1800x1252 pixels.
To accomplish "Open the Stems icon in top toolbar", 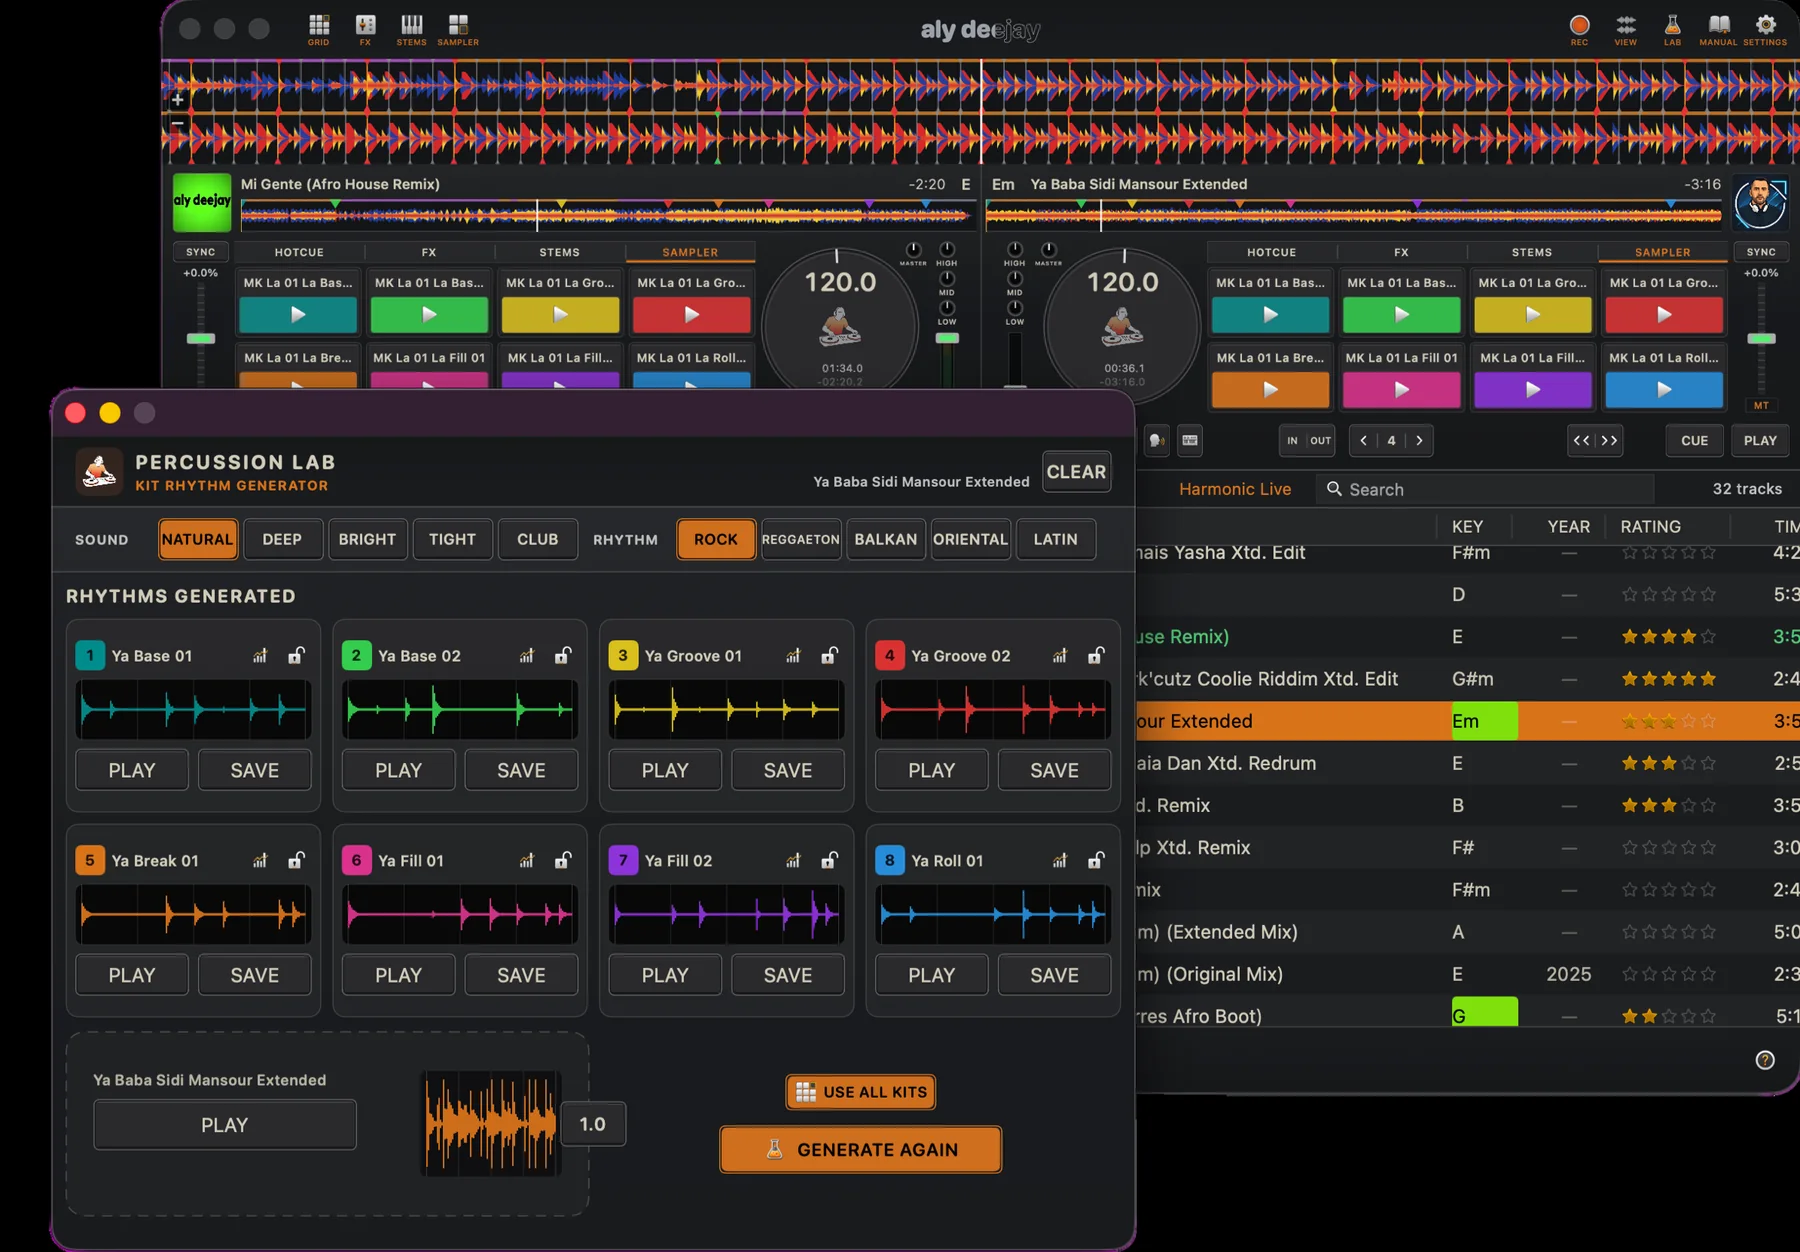I will (411, 29).
